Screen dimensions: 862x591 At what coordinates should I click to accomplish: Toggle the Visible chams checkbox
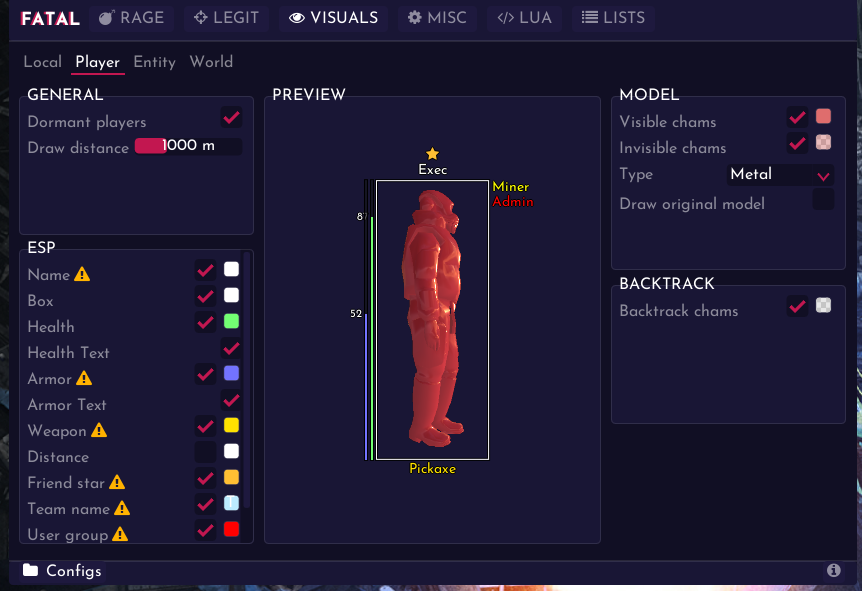tap(797, 117)
